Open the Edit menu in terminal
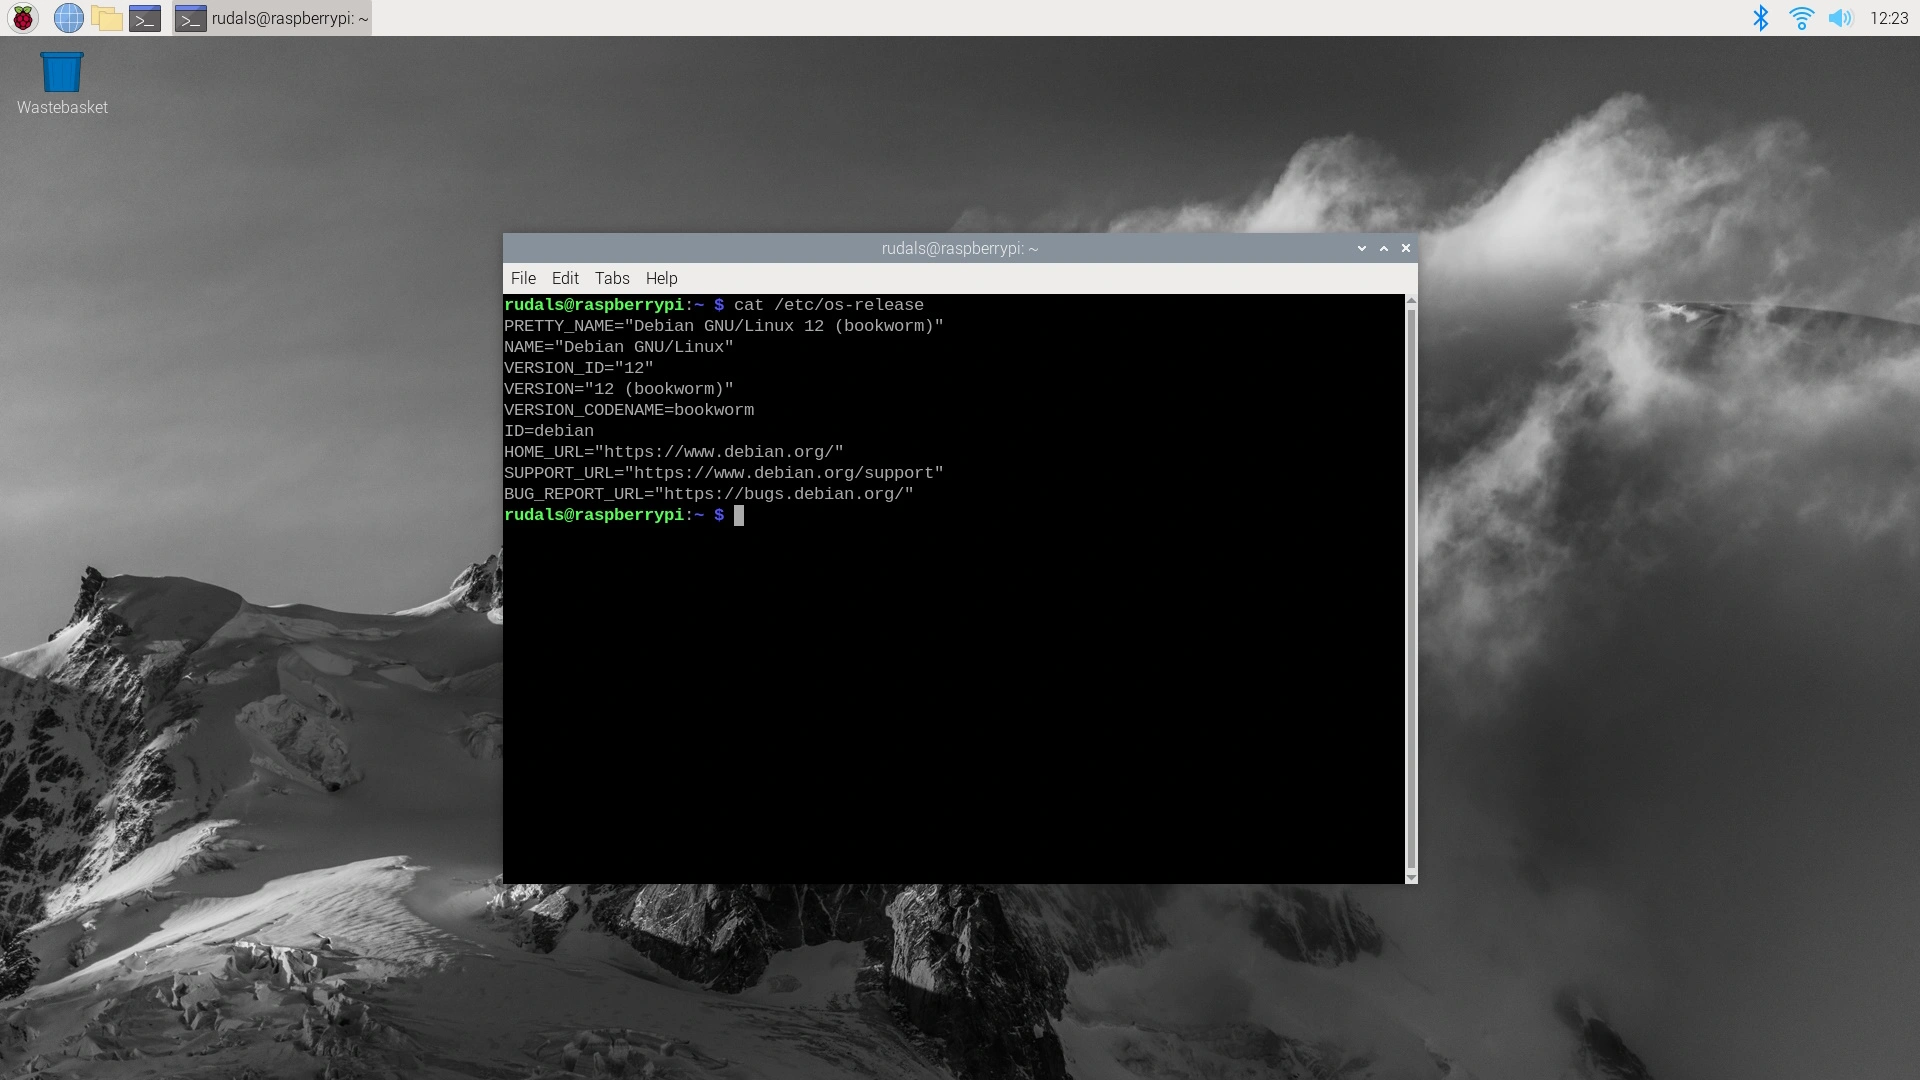 click(x=563, y=278)
